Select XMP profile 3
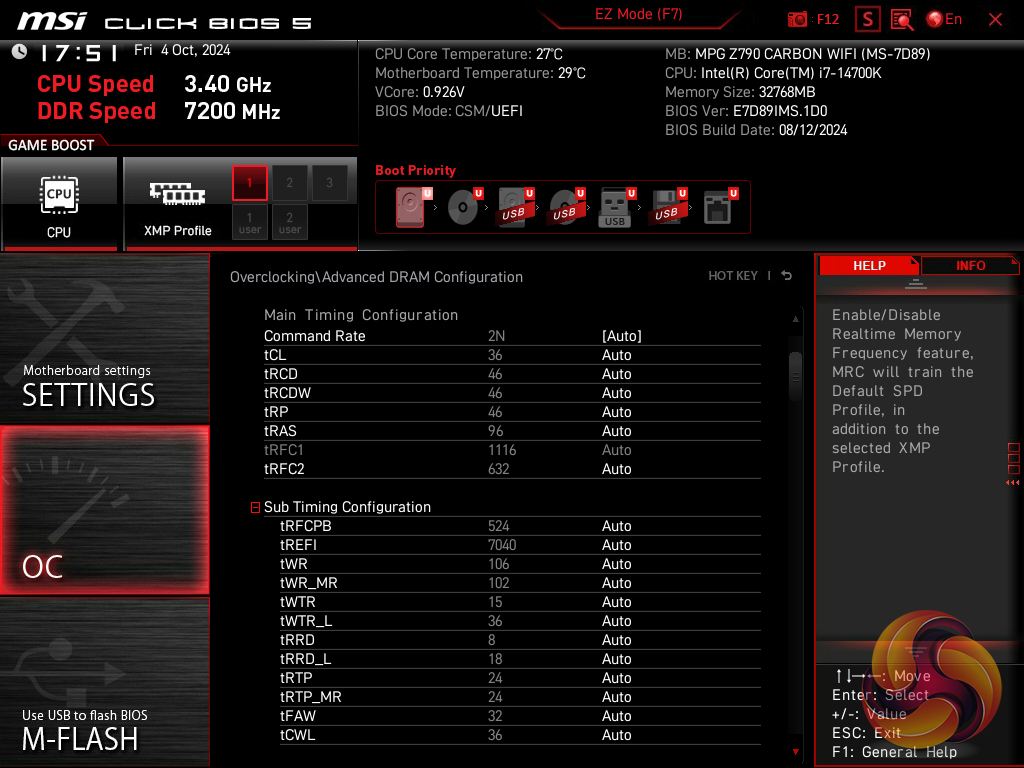 click(329, 183)
